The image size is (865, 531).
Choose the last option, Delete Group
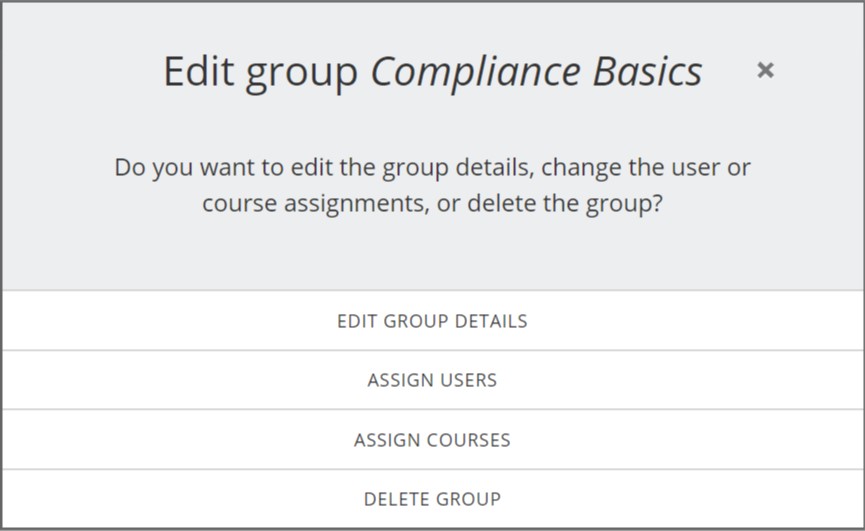(432, 499)
